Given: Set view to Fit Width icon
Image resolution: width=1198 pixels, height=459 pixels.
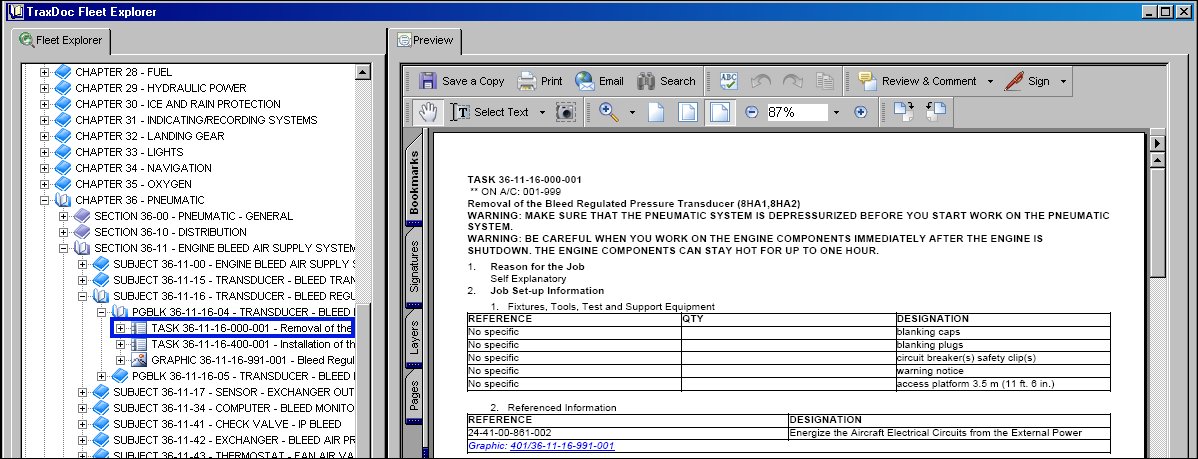Looking at the screenshot, I should pyautogui.click(x=720, y=112).
